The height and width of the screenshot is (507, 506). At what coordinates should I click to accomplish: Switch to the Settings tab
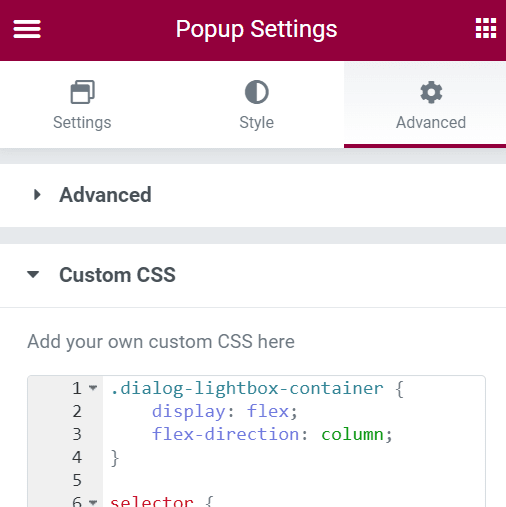coord(82,105)
